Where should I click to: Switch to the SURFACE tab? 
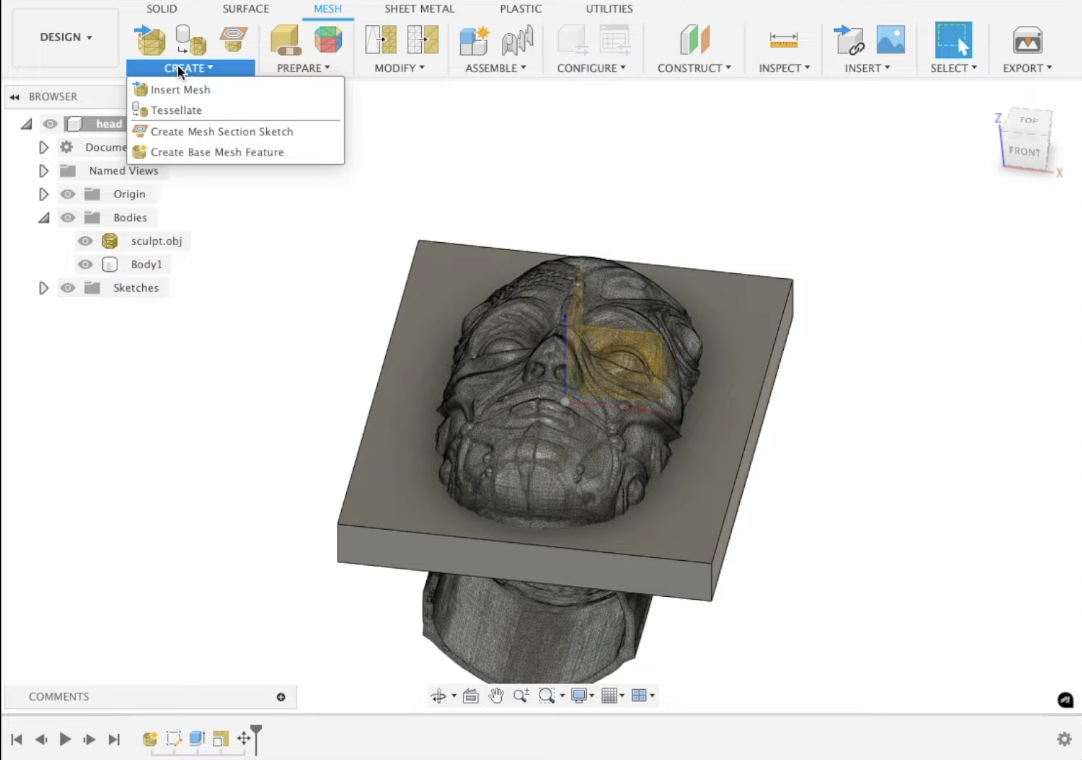point(246,8)
